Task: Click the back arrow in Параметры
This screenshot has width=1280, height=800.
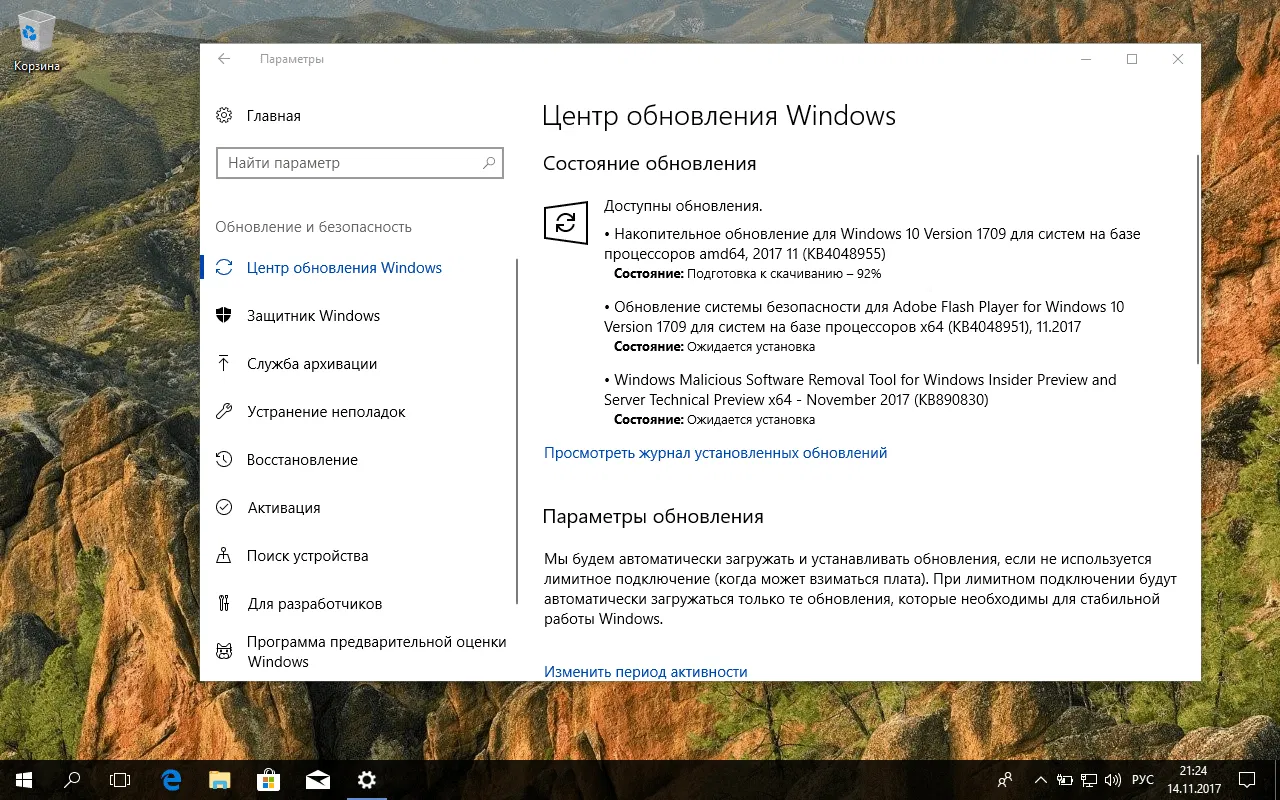Action: 224,59
